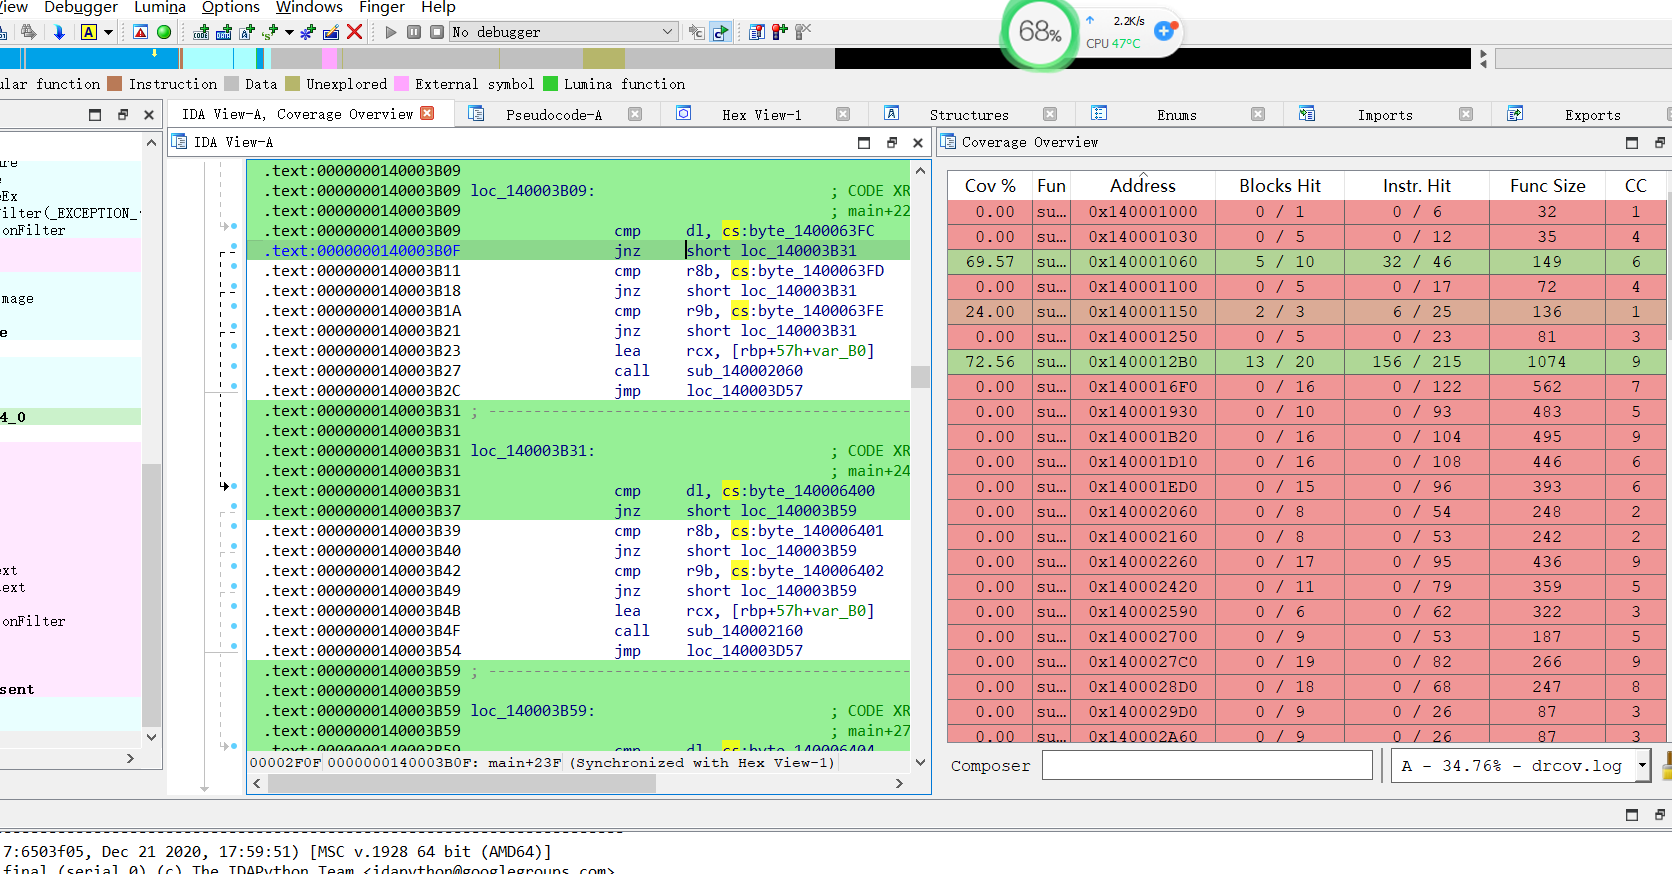Switch to the Structures tab
The width and height of the screenshot is (1672, 874).
969,115
